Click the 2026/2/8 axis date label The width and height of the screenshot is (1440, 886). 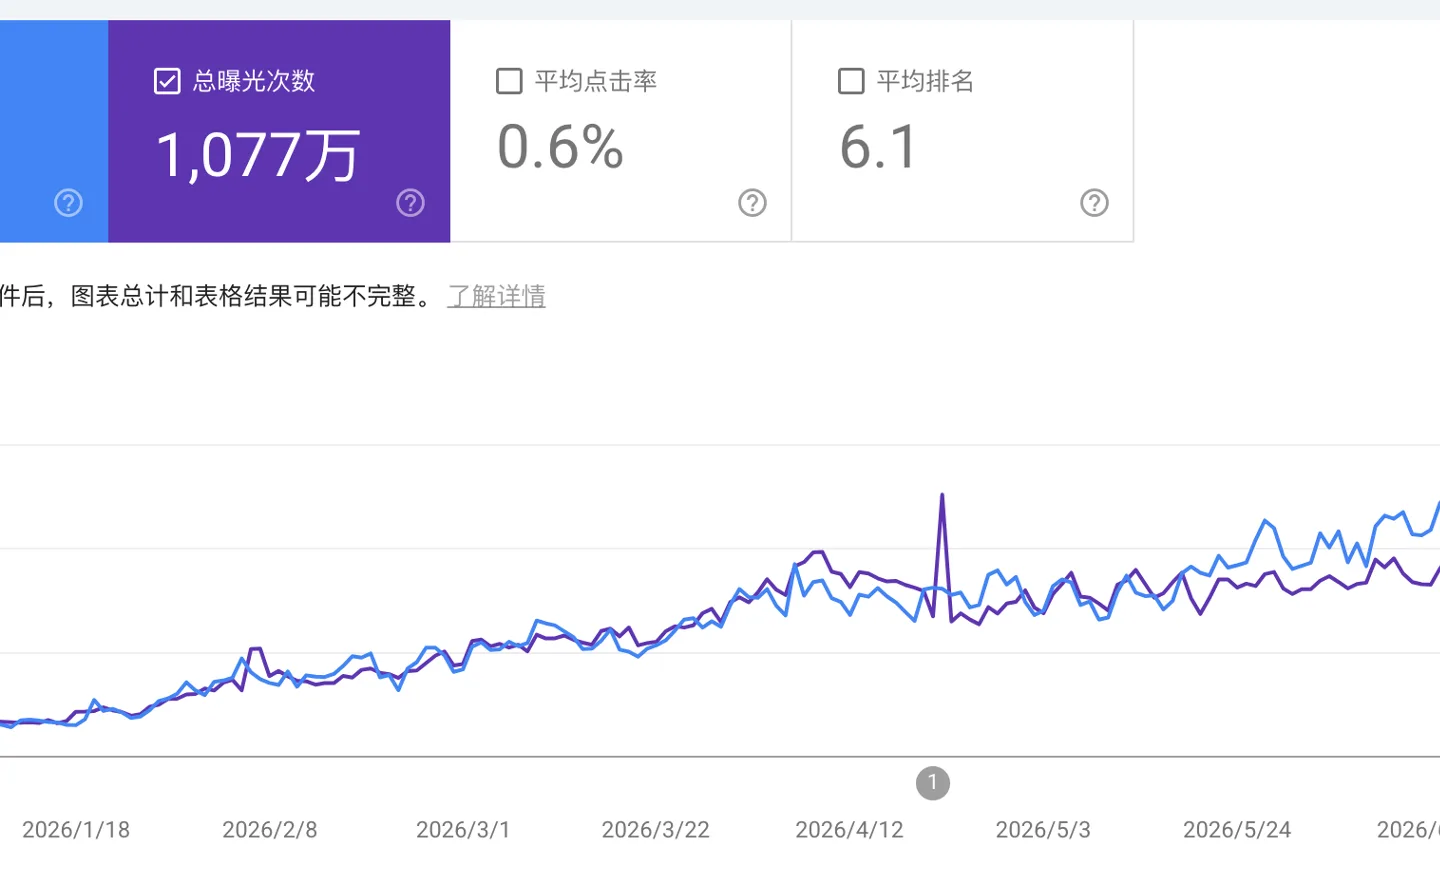coord(270,830)
